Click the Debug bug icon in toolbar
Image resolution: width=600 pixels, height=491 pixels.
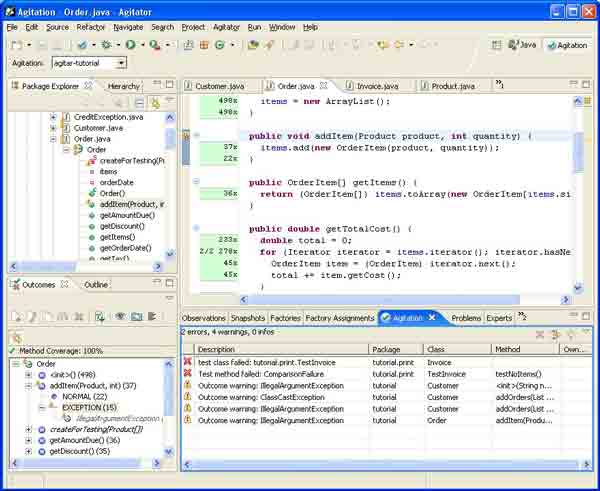tap(105, 45)
